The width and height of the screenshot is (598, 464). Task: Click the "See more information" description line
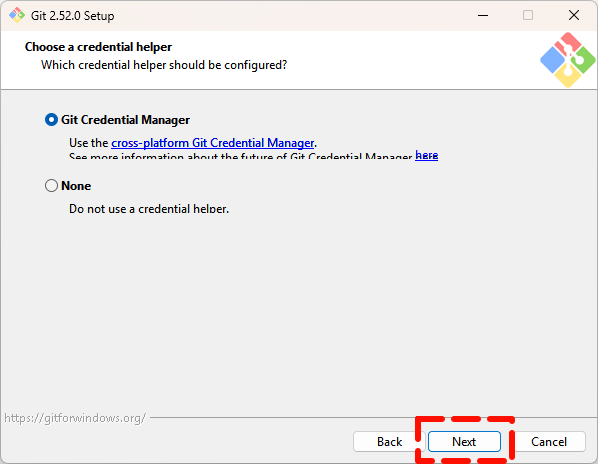click(x=241, y=156)
